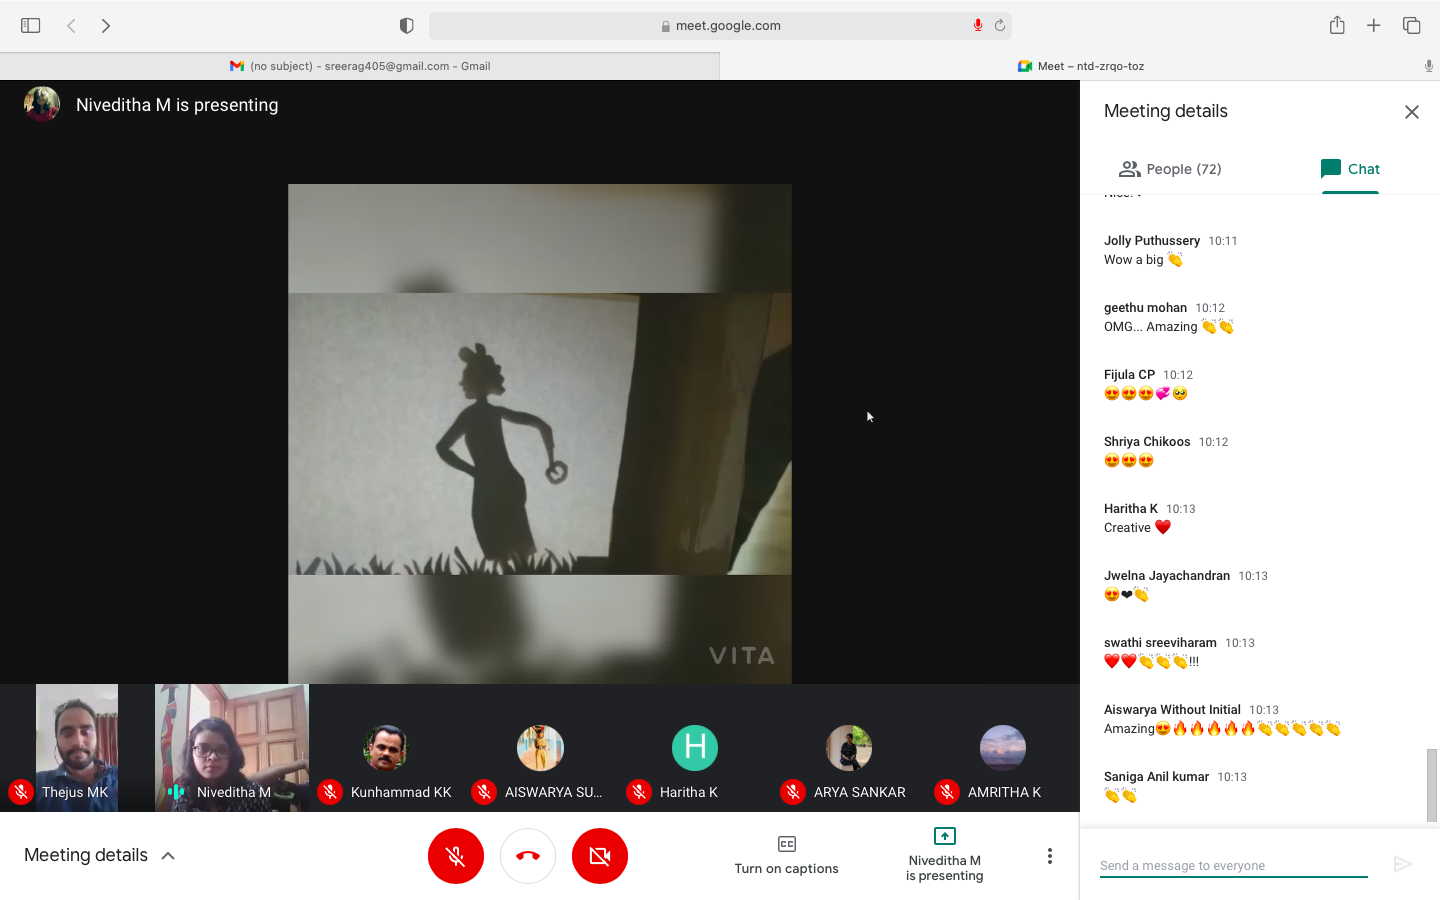Select the Chat tab

click(x=1350, y=169)
